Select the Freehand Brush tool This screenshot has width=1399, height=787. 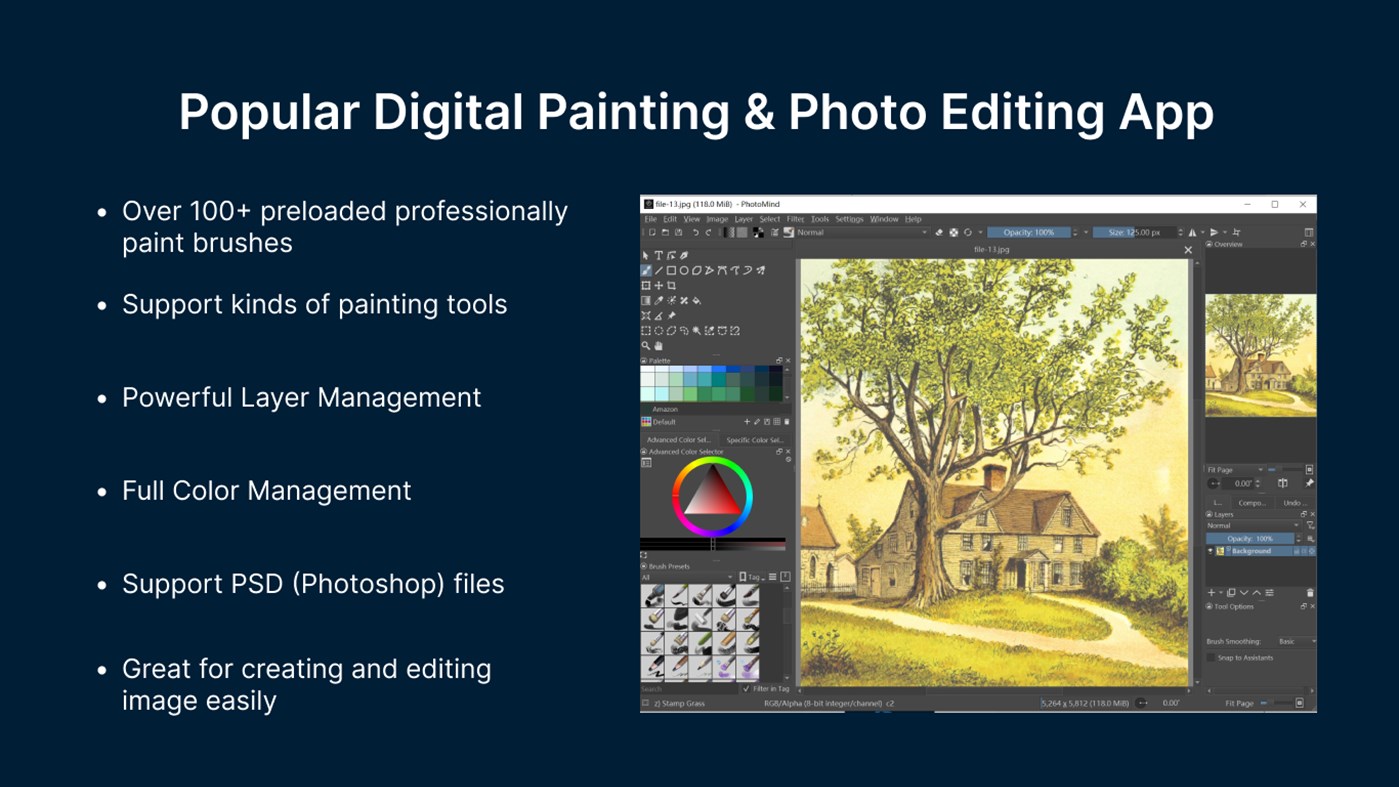[646, 271]
